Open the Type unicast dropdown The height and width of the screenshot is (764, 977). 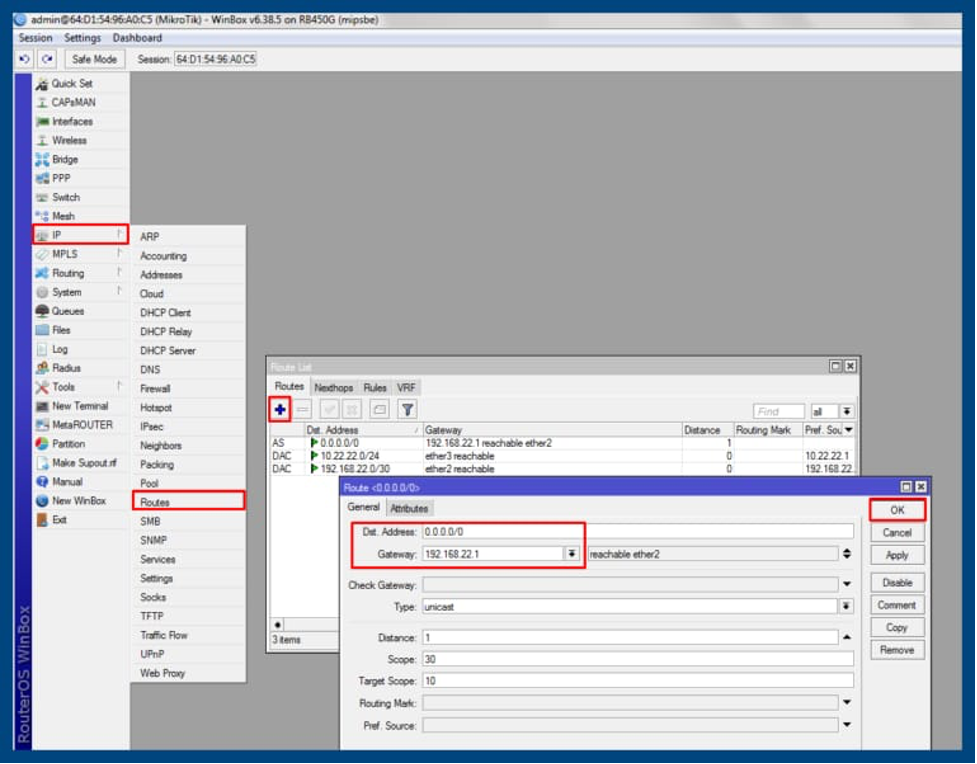click(x=846, y=606)
